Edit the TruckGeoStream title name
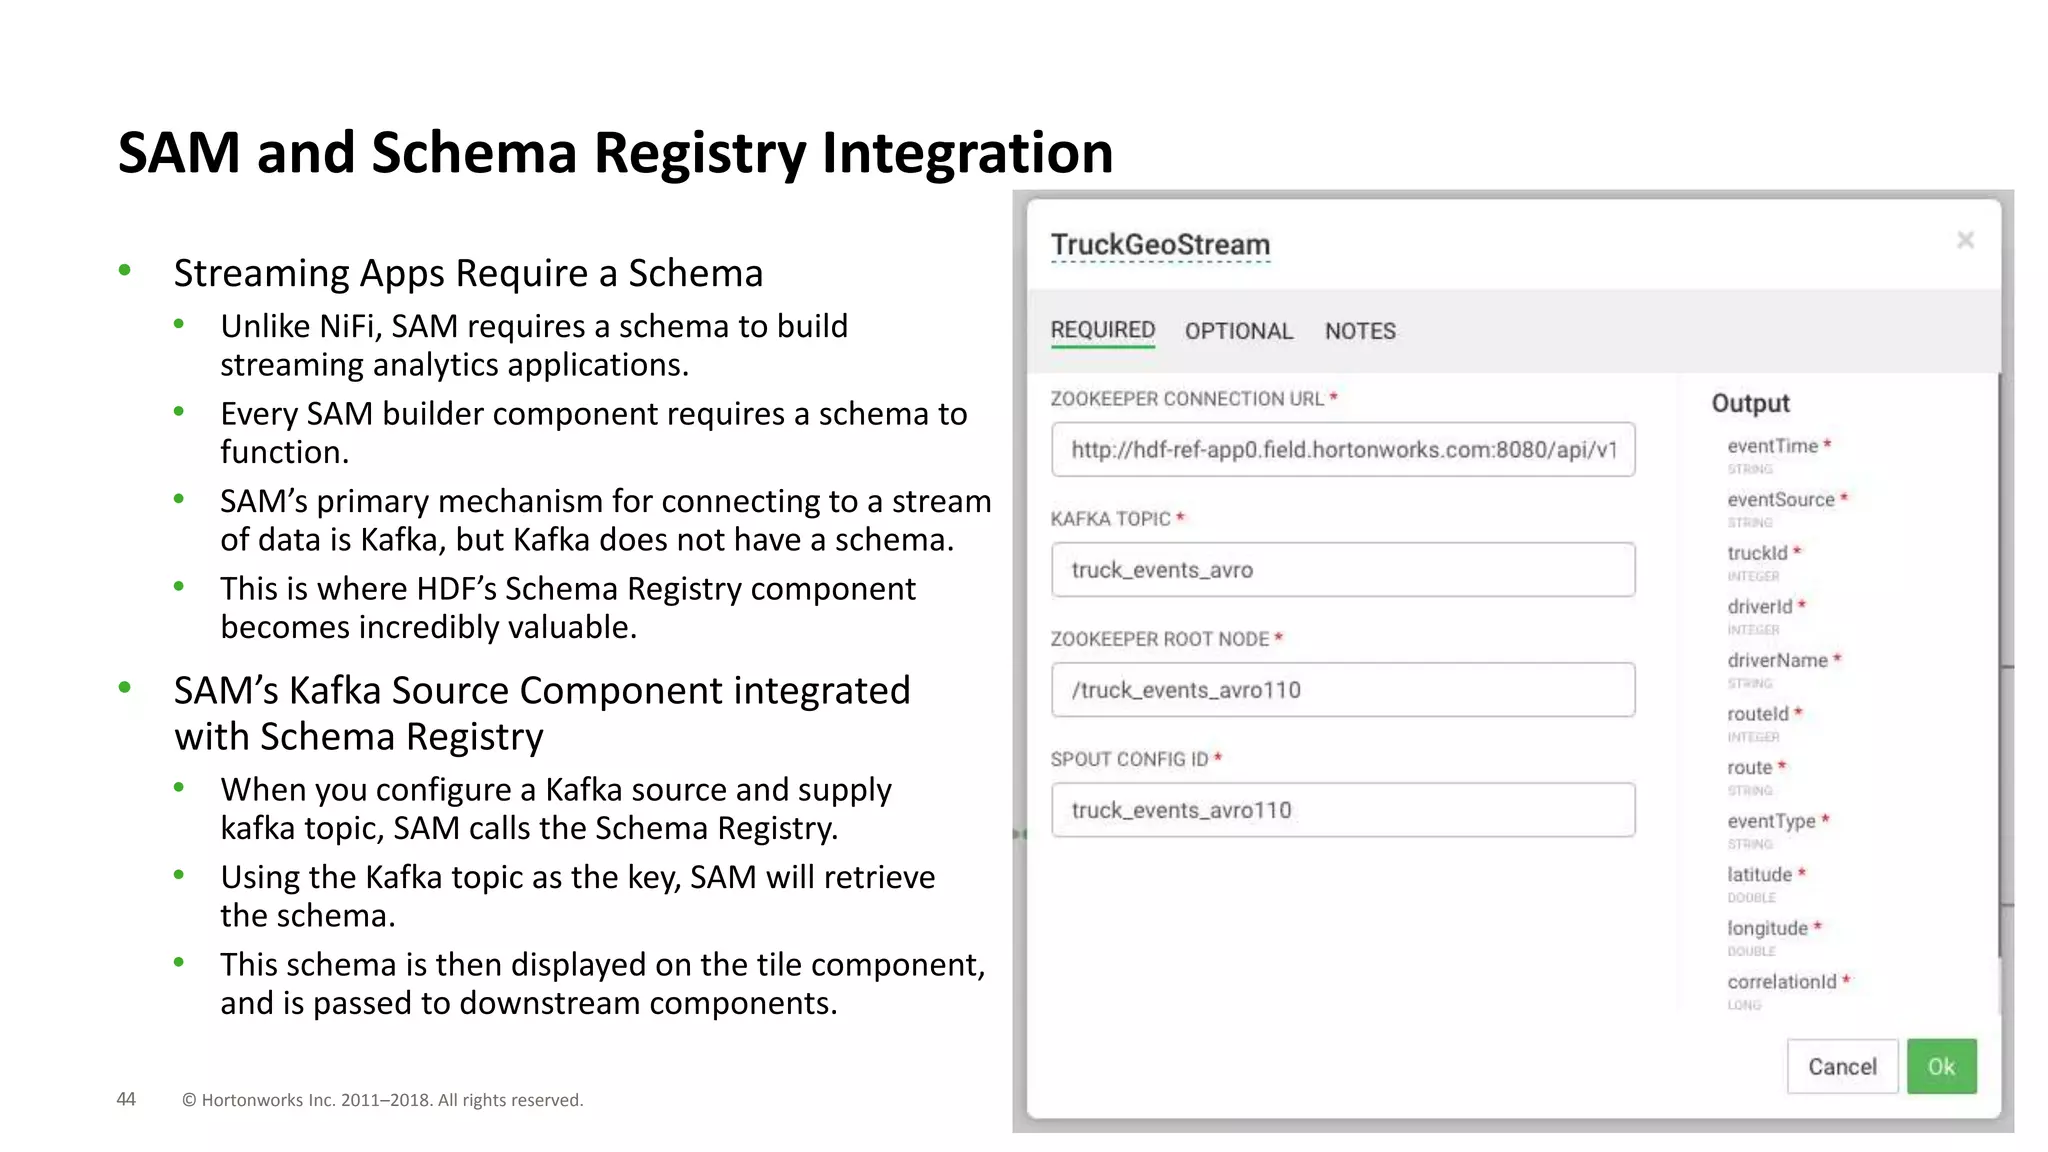Viewport: 2048px width, 1152px height. point(1160,245)
